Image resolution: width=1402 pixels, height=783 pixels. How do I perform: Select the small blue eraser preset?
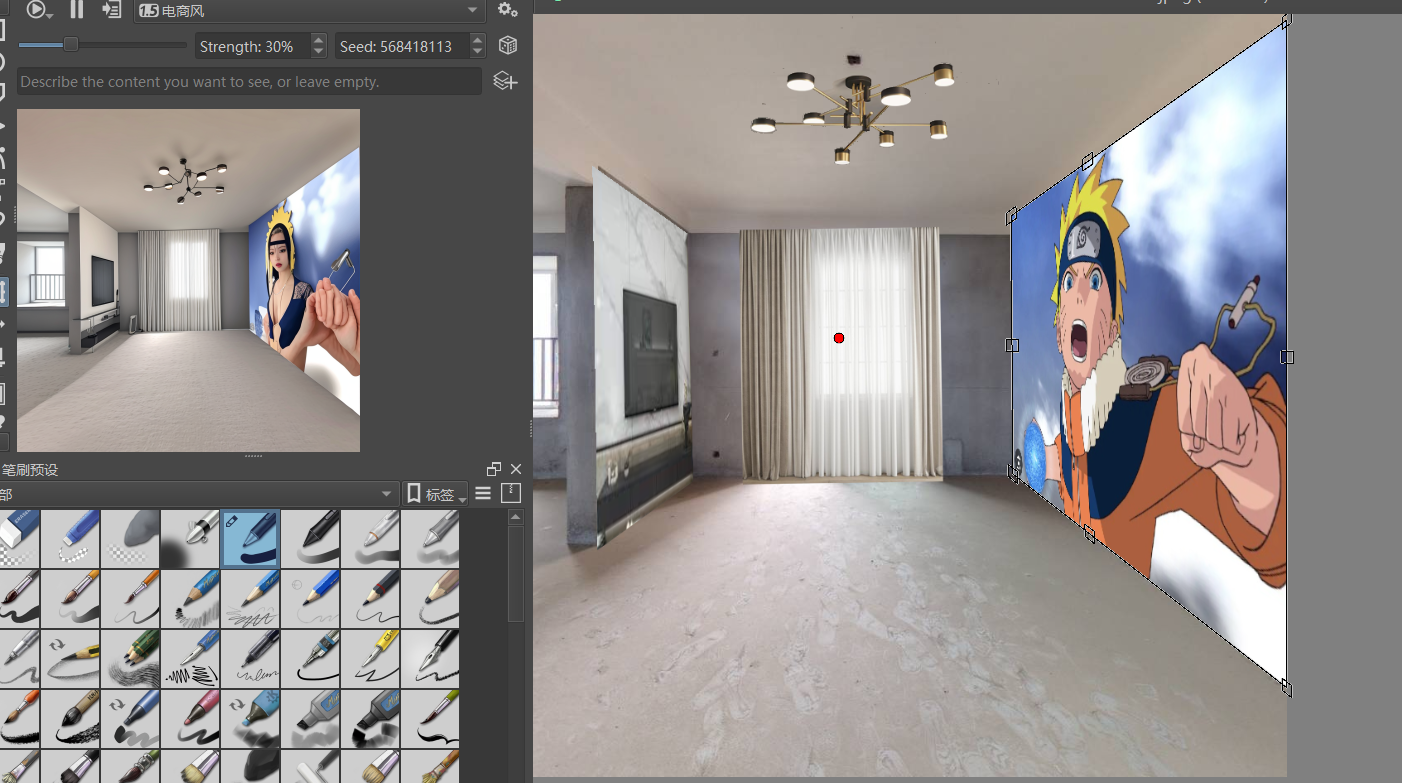(70, 539)
